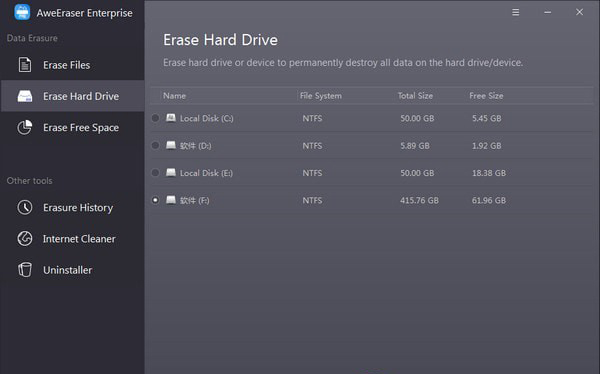Minimize the AweEraser window

pos(548,12)
